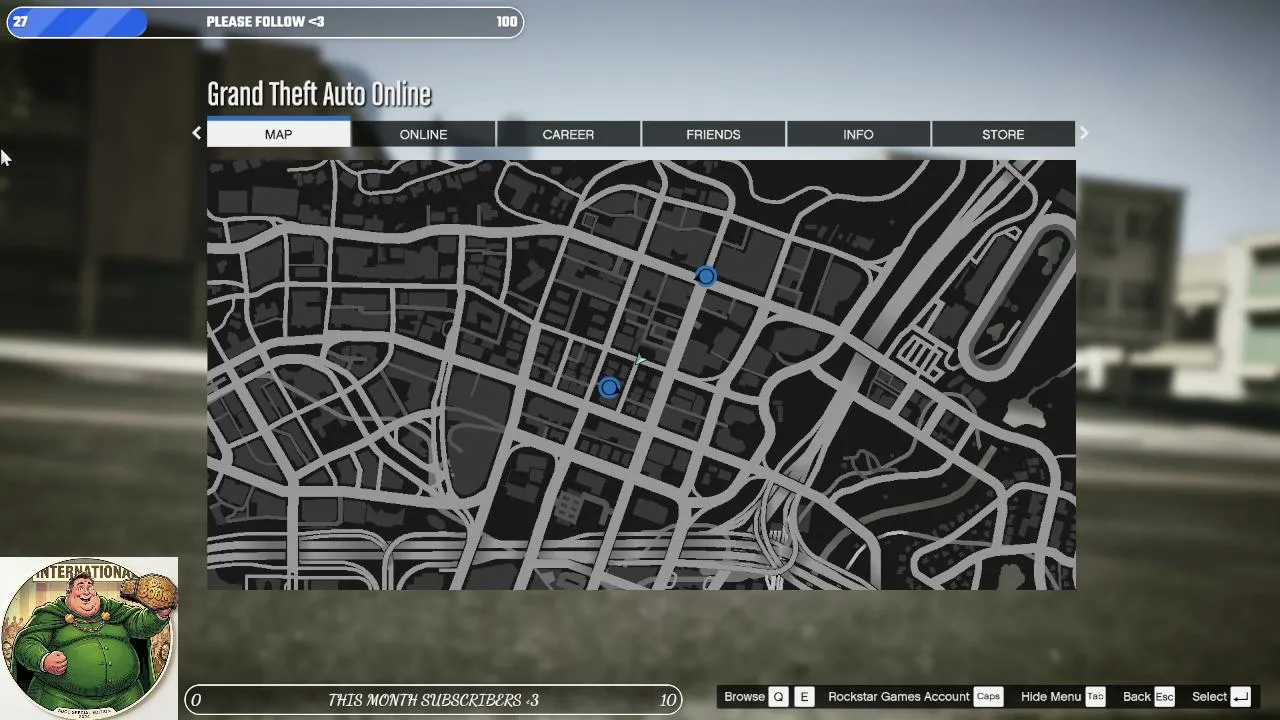This screenshot has width=1280, height=720.
Task: Click the right arrow beside the STORE tab
Action: pyautogui.click(x=1084, y=133)
